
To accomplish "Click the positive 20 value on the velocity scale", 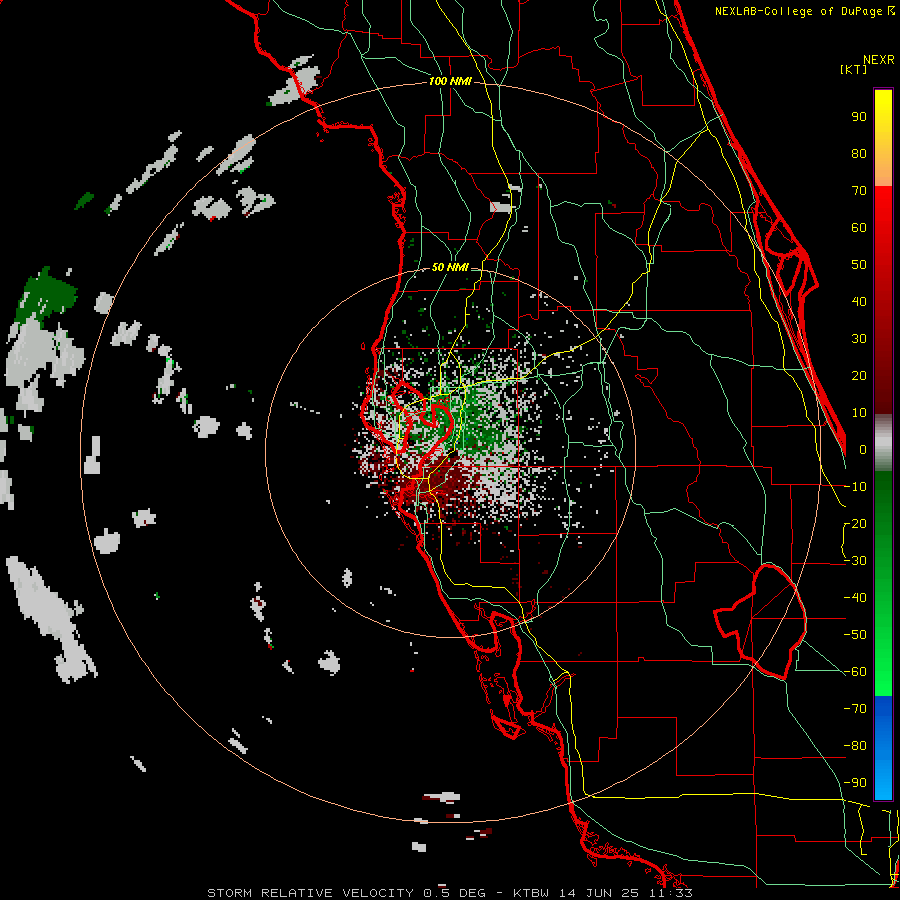I will (x=859, y=376).
